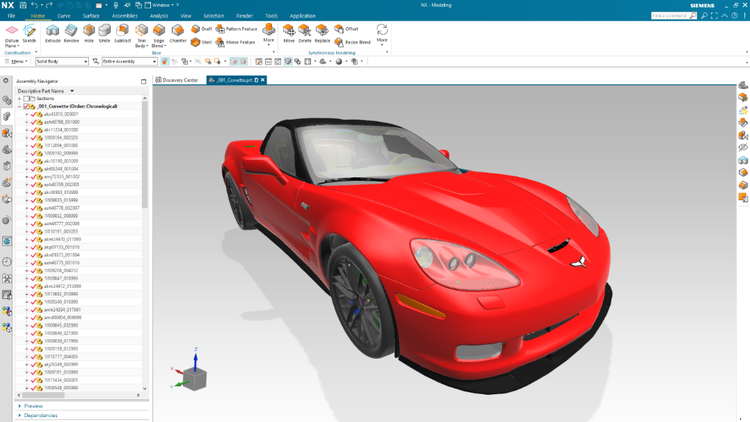This screenshot has height=422, width=750.
Task: Click the search magnifier next to Find a Command
Action: point(693,16)
